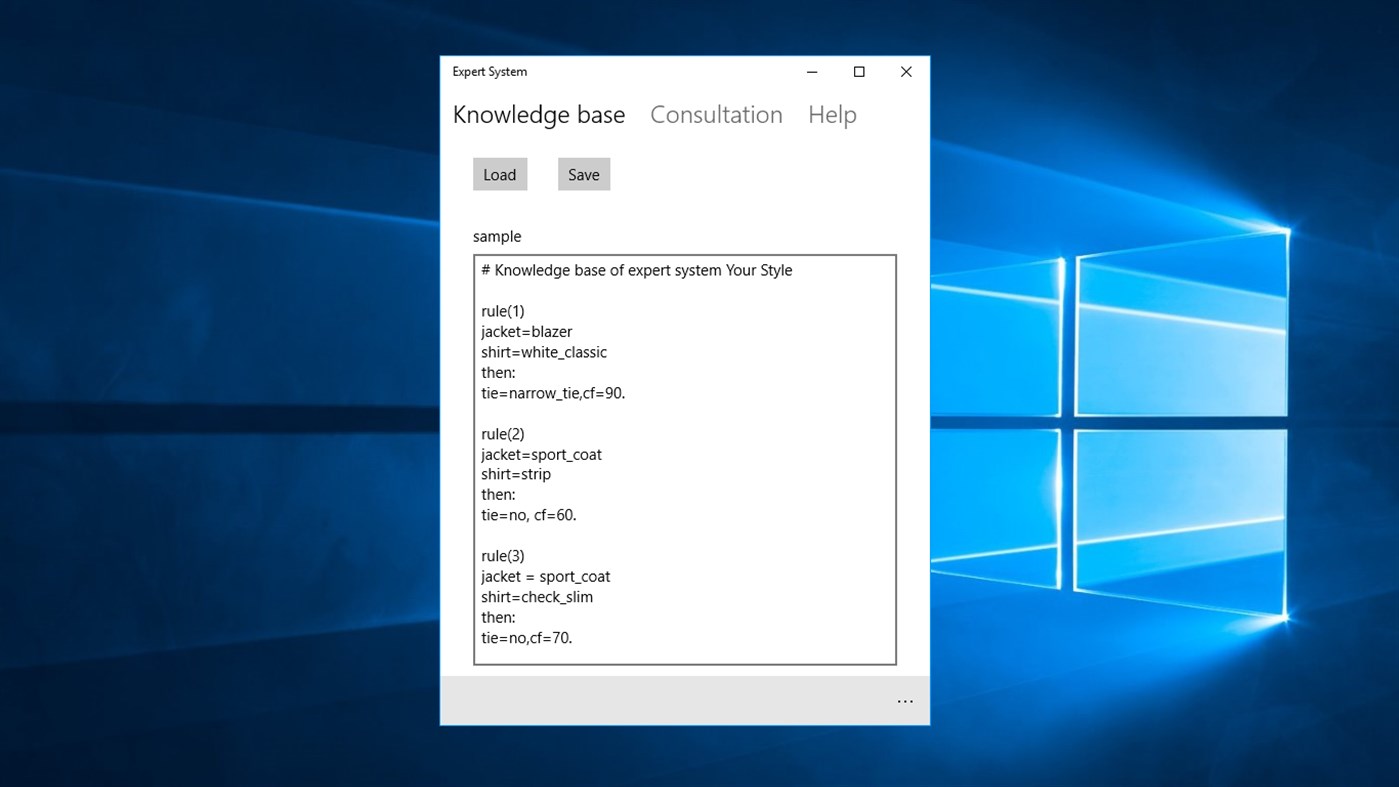Minimize the Expert System window

pyautogui.click(x=811, y=71)
